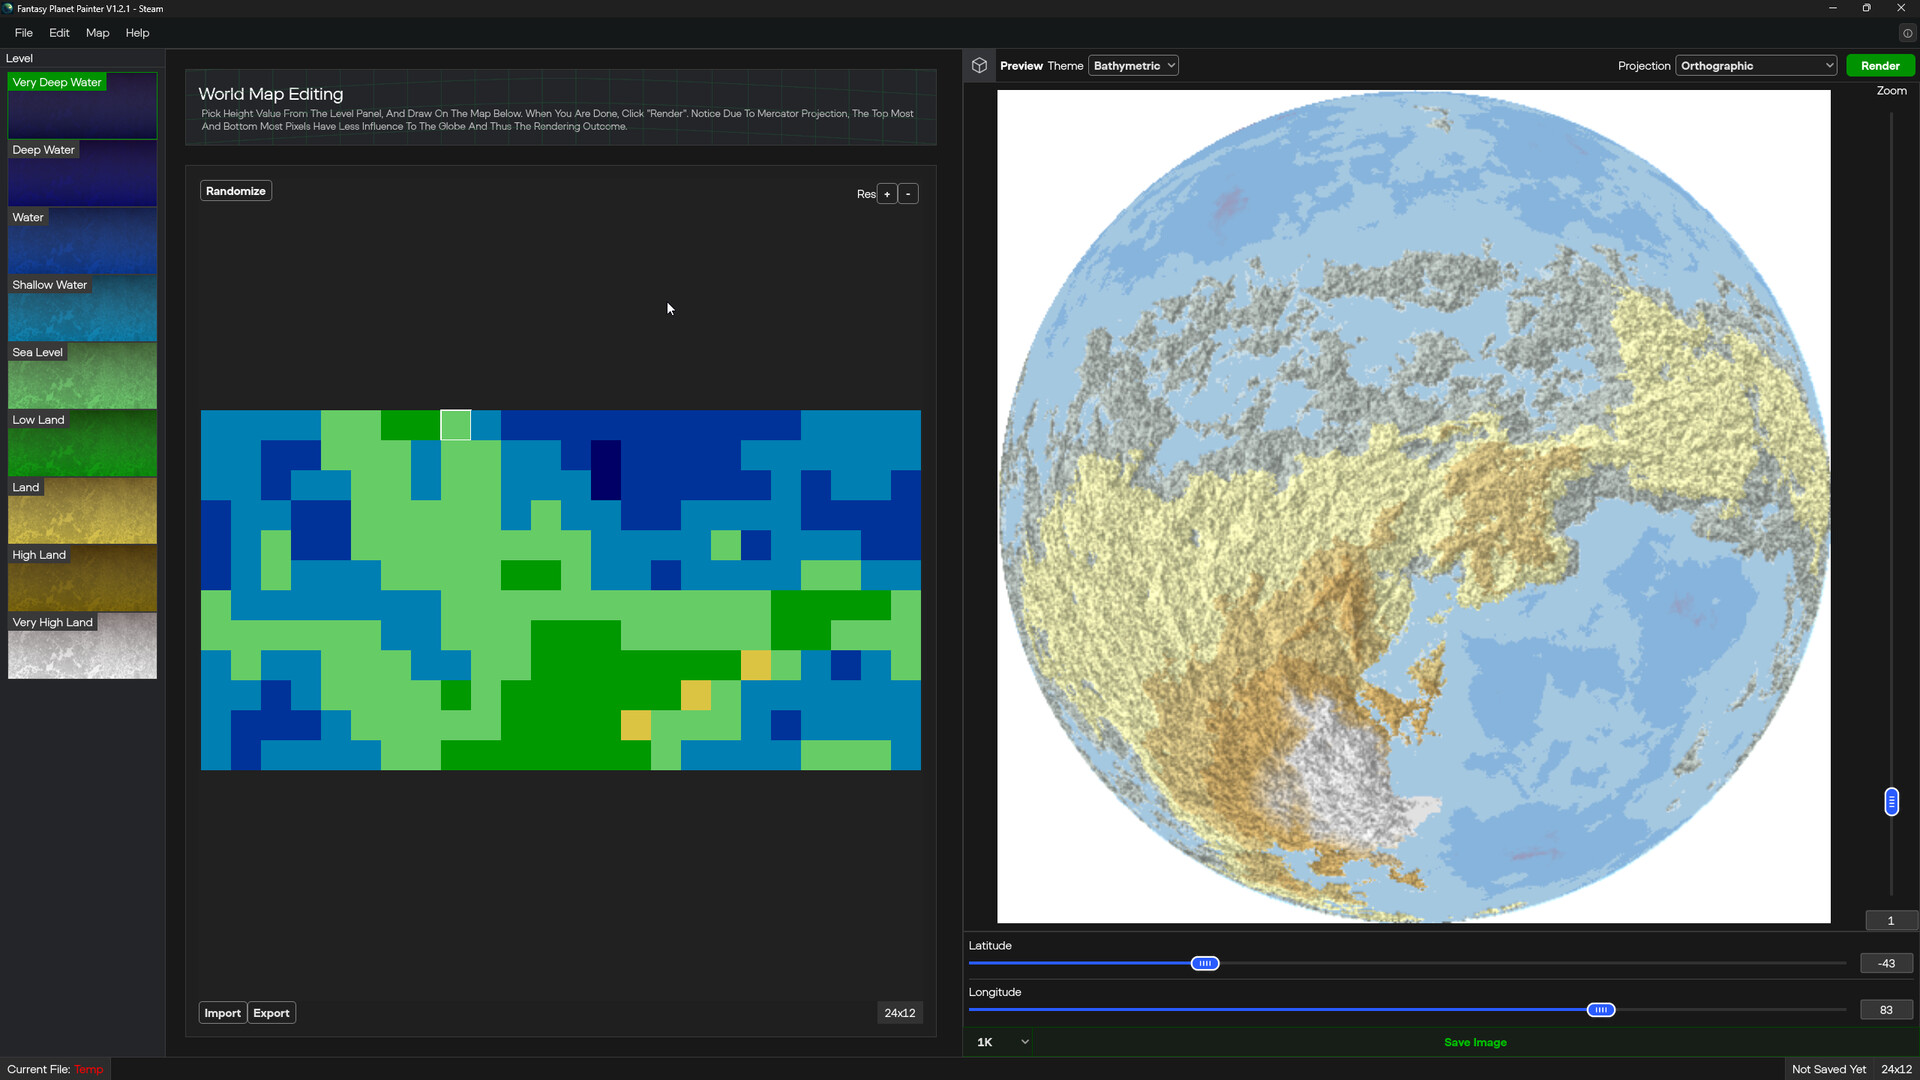The height and width of the screenshot is (1080, 1920).
Task: Click the Fantasy Planet Painter title bar icon
Action: [9, 8]
